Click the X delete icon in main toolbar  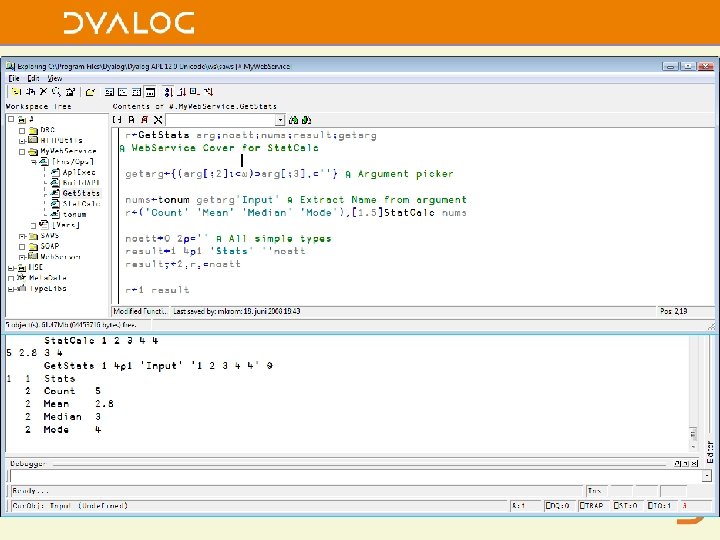(x=43, y=92)
